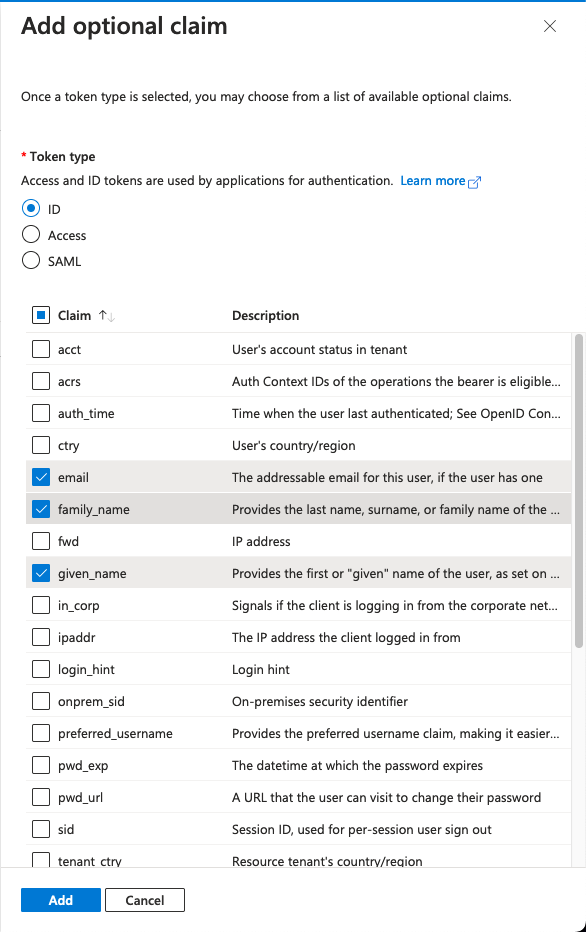Choose the ID token type radio
The width and height of the screenshot is (586, 932).
31,209
